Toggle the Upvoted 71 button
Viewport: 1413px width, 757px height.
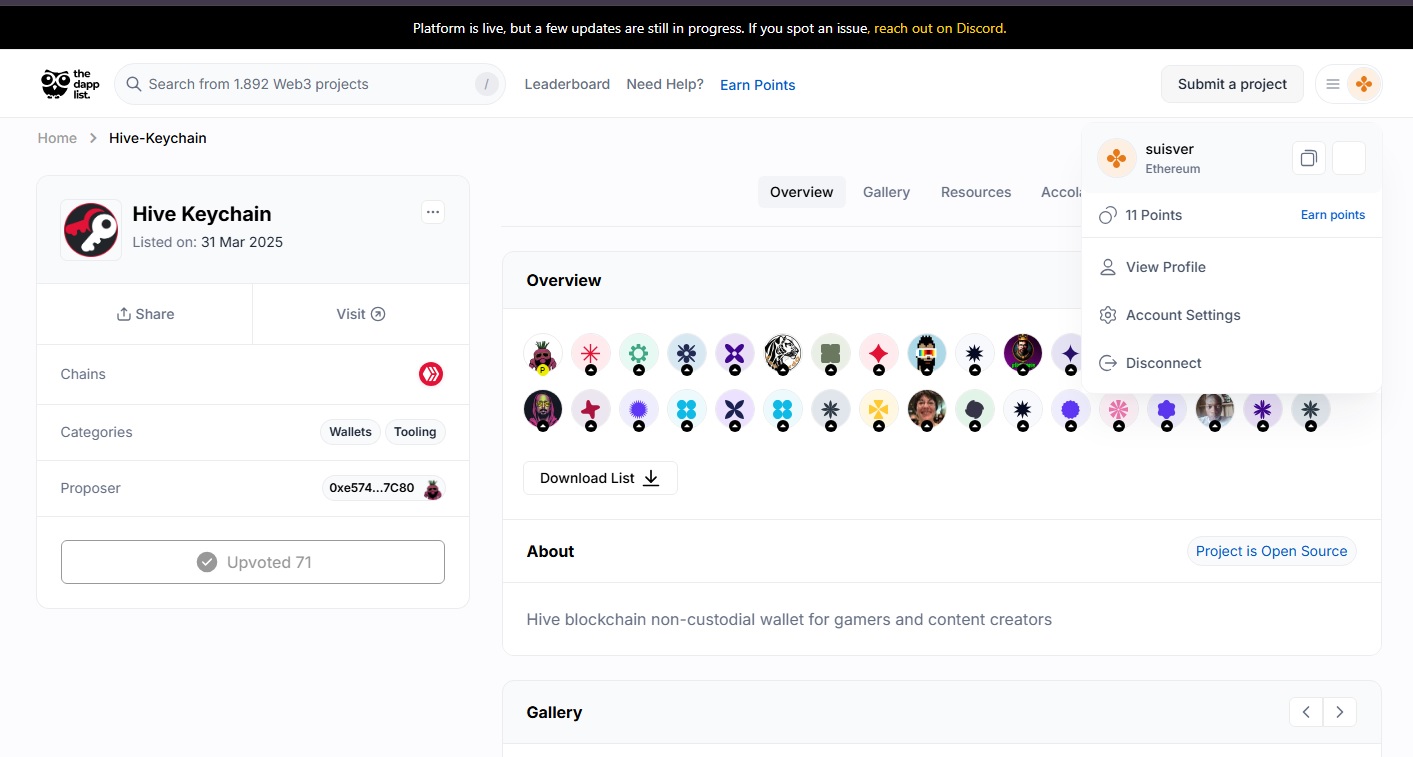(x=253, y=562)
